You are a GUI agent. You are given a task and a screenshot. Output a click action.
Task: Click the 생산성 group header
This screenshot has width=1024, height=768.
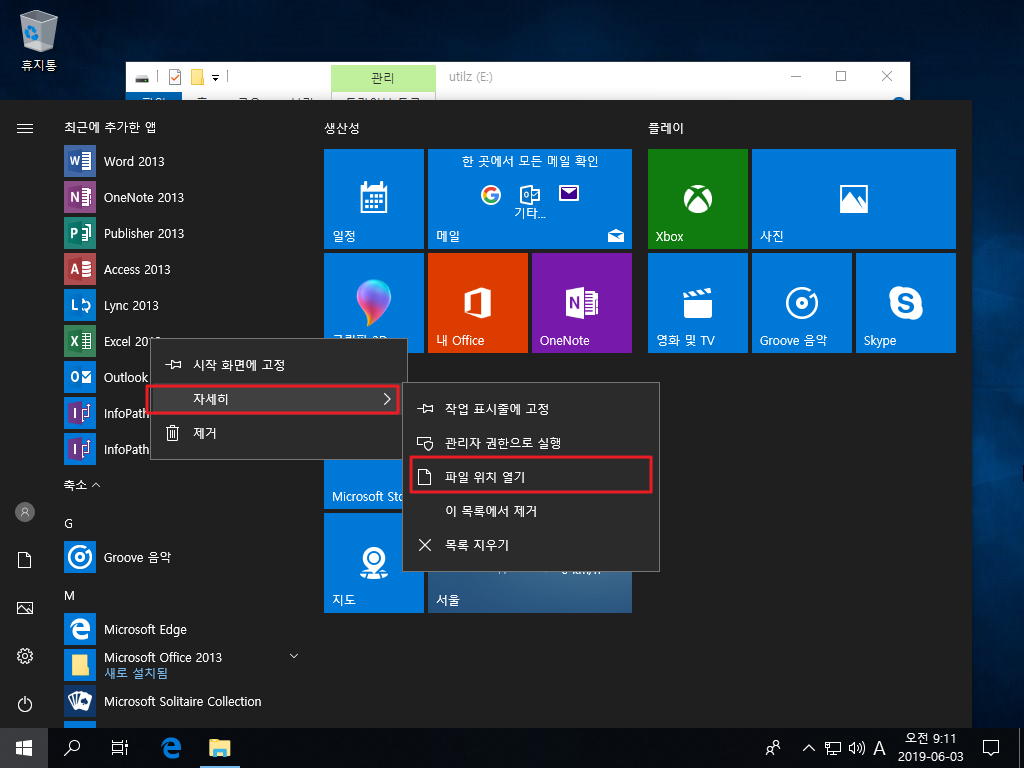click(x=342, y=128)
